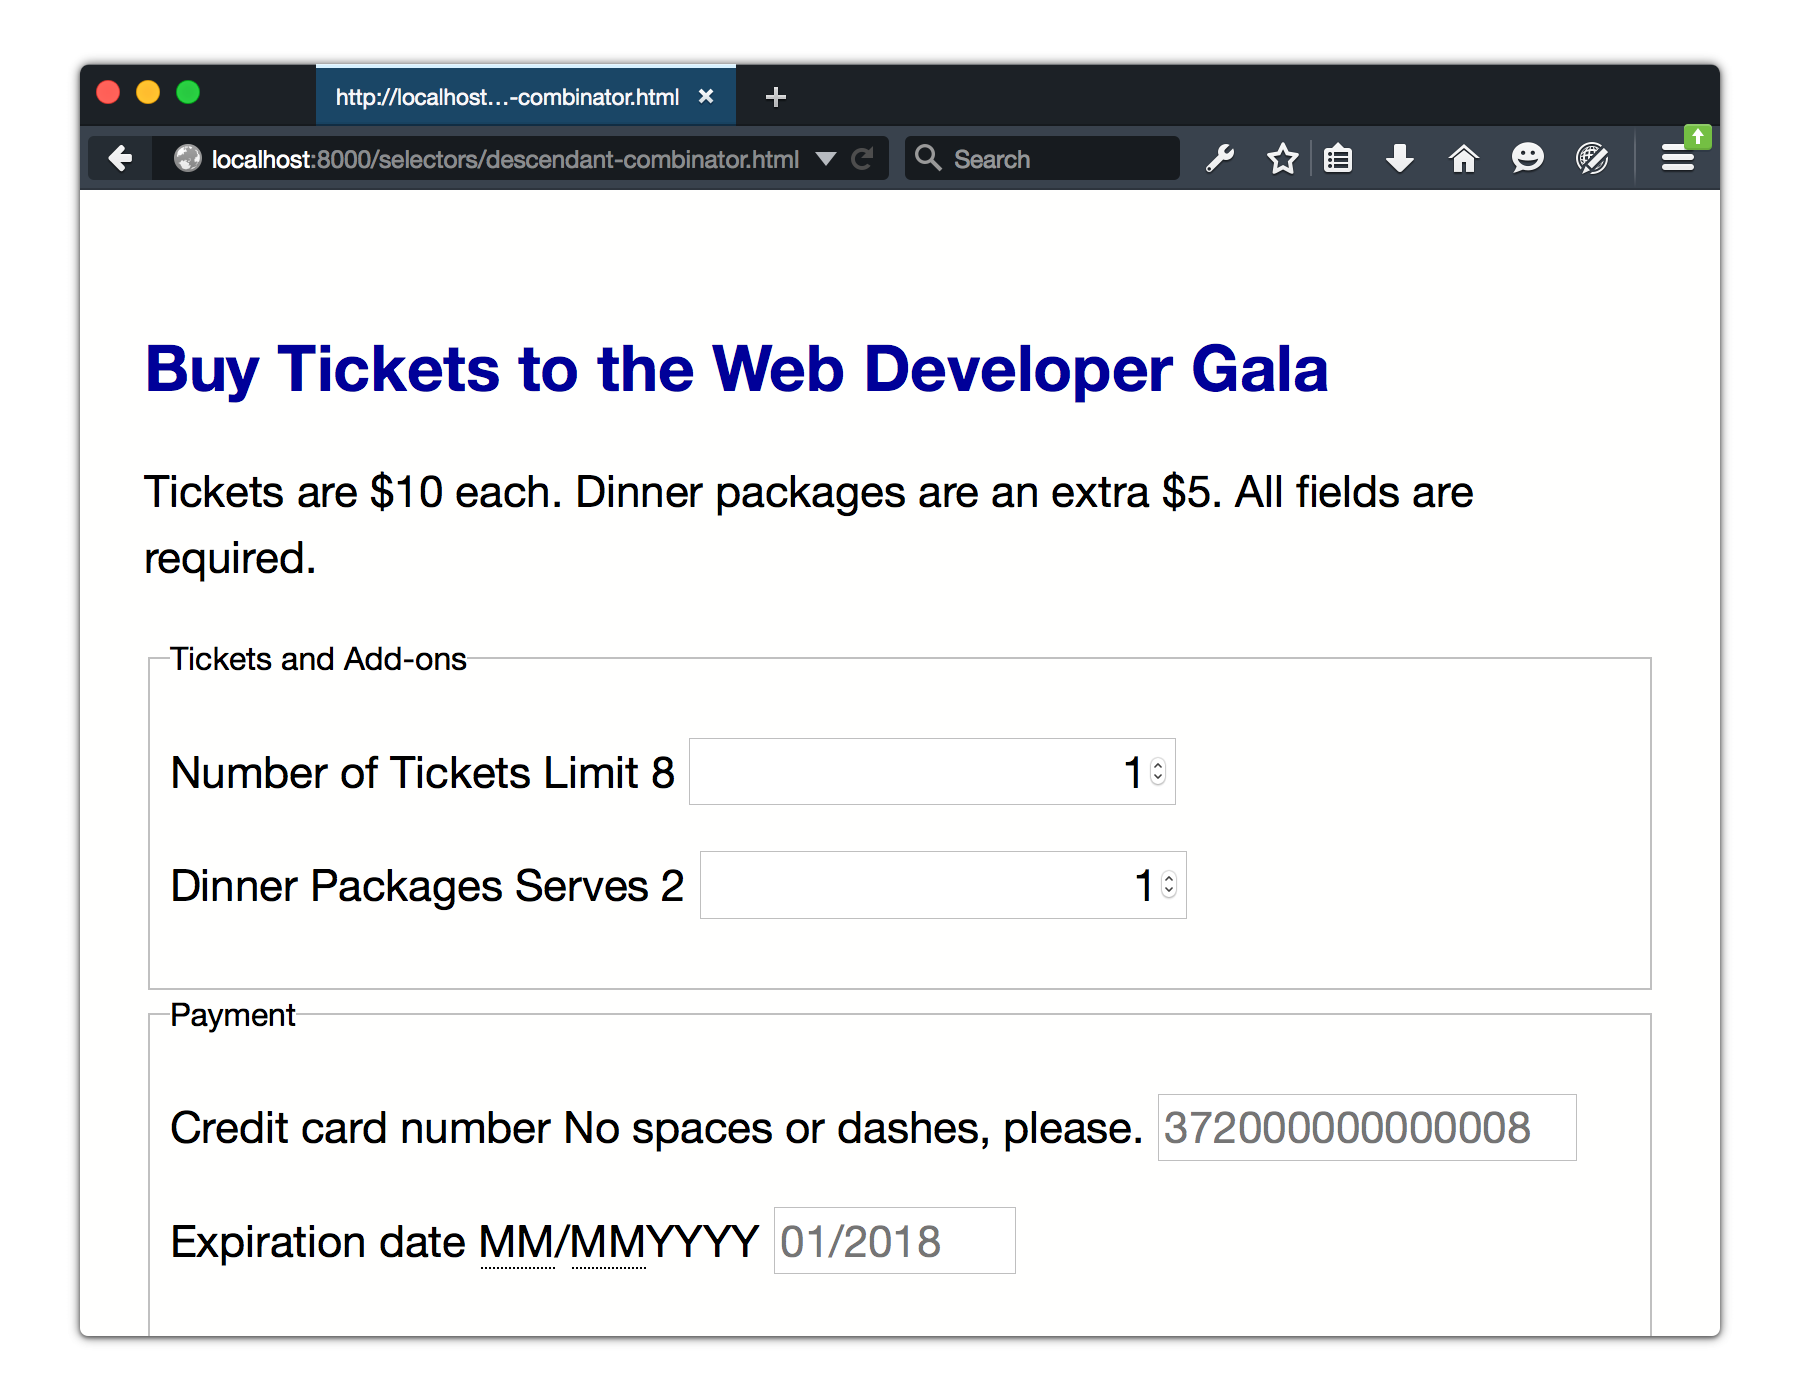The height and width of the screenshot is (1400, 1800).
Task: Open a new tab with plus button
Action: pyautogui.click(x=775, y=97)
